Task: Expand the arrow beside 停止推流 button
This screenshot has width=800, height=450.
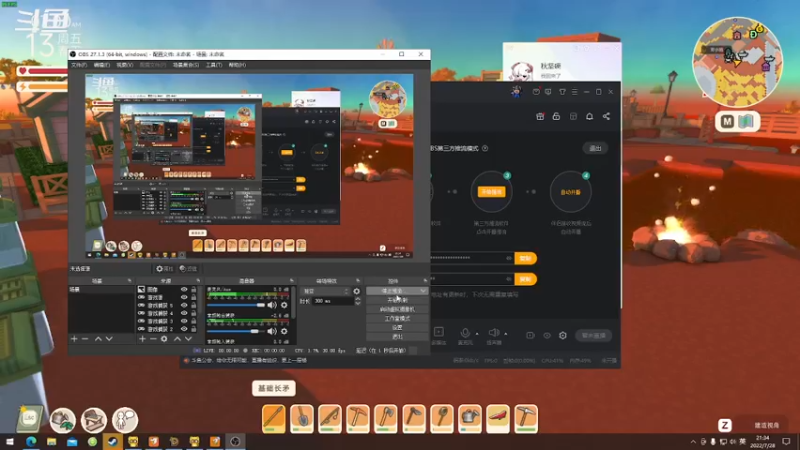Action: [423, 291]
